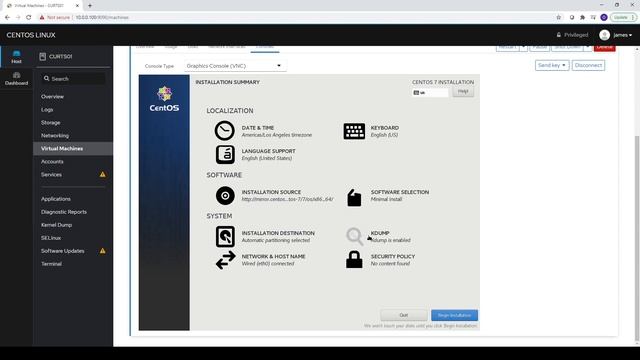Click the Quit button in installer
The width and height of the screenshot is (640, 360).
(404, 315)
